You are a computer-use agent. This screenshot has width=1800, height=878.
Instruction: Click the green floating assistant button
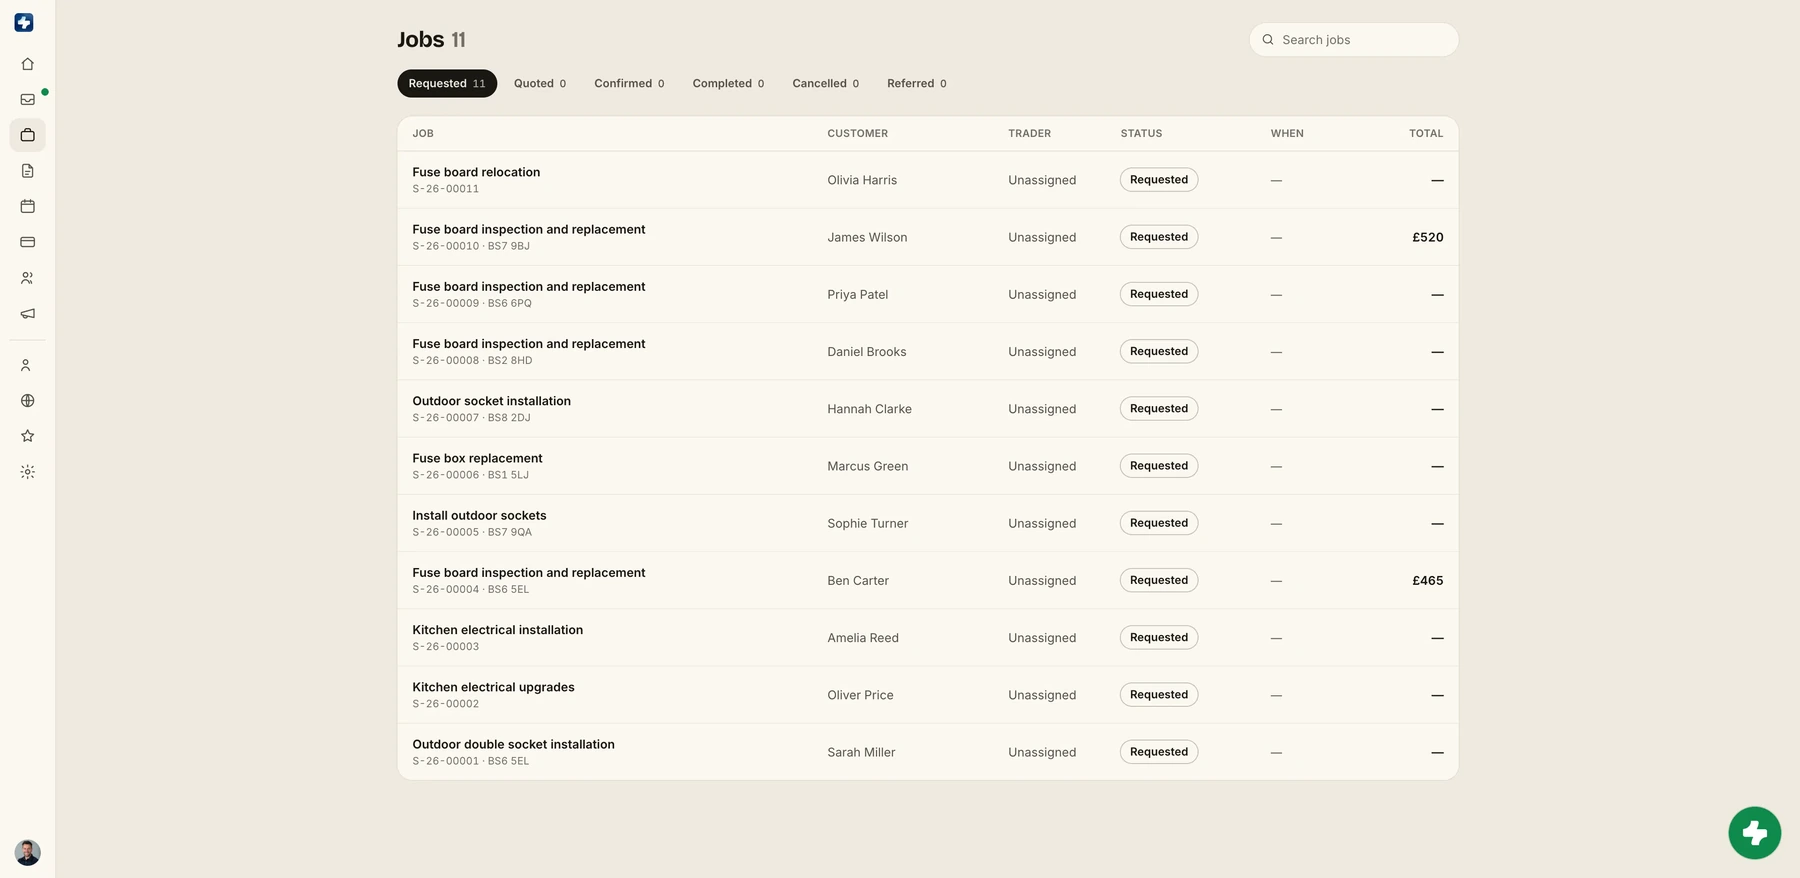(1754, 833)
